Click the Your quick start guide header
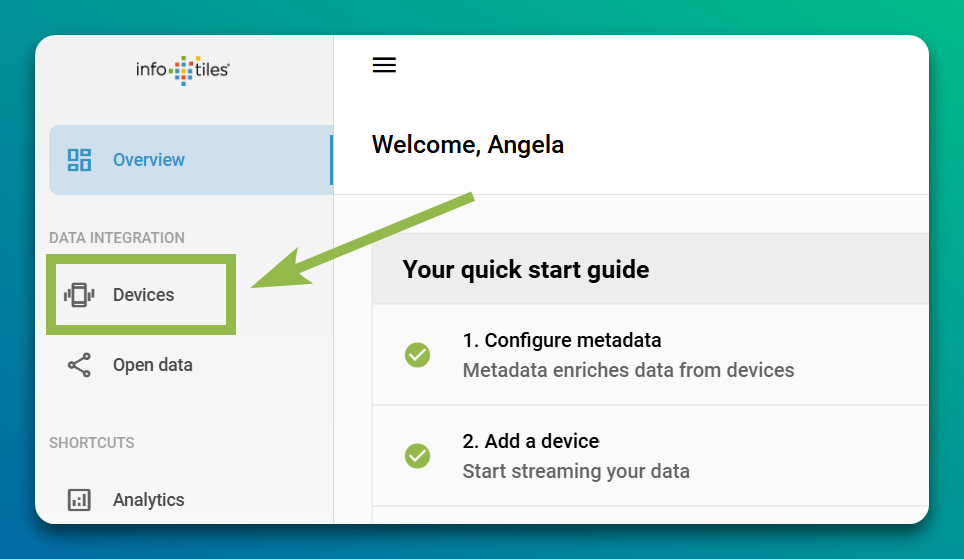964x559 pixels. (x=526, y=270)
